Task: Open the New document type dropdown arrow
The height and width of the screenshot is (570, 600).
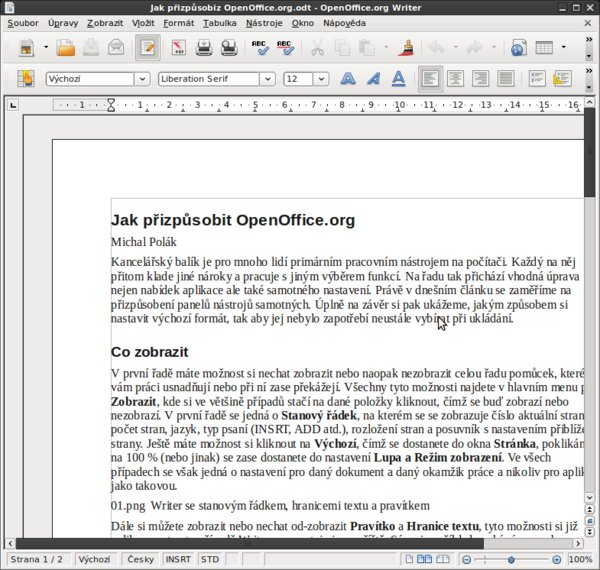Action: click(46, 47)
